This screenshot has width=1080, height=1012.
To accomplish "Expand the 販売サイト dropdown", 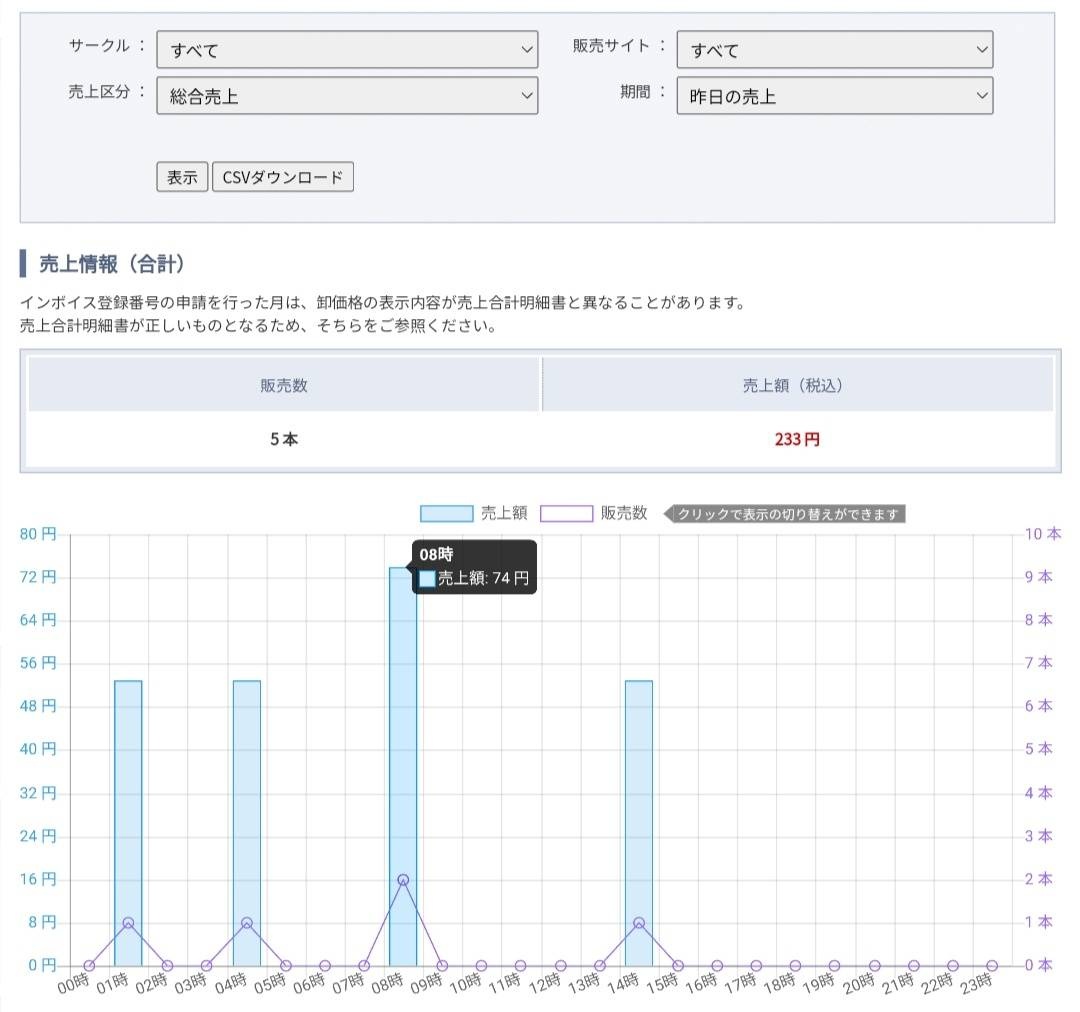I will pyautogui.click(x=834, y=50).
